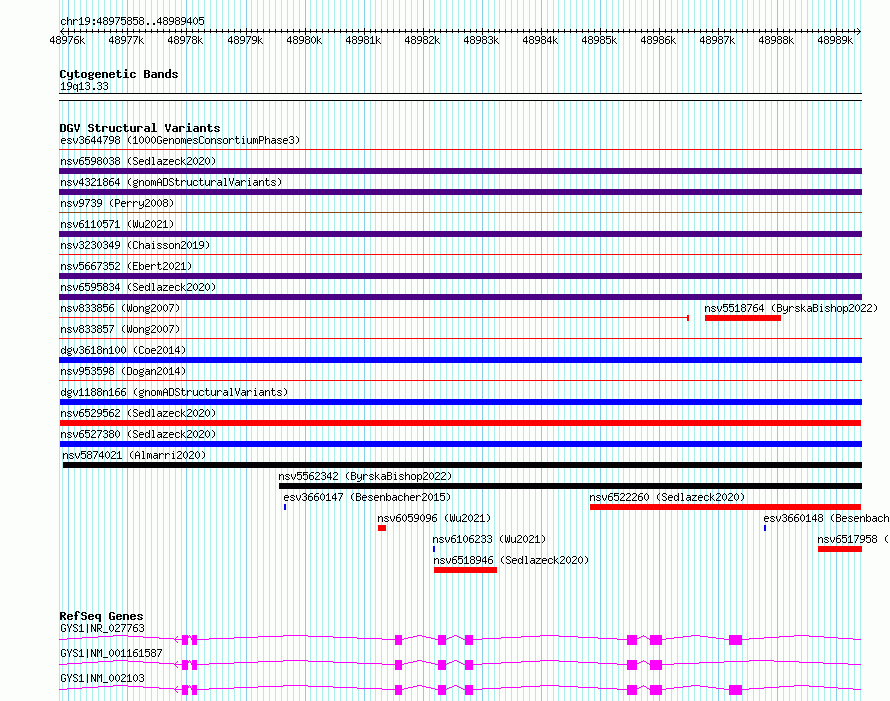890x701 pixels.
Task: Open transcript GYS1|NM_001161587
Action: [111, 653]
